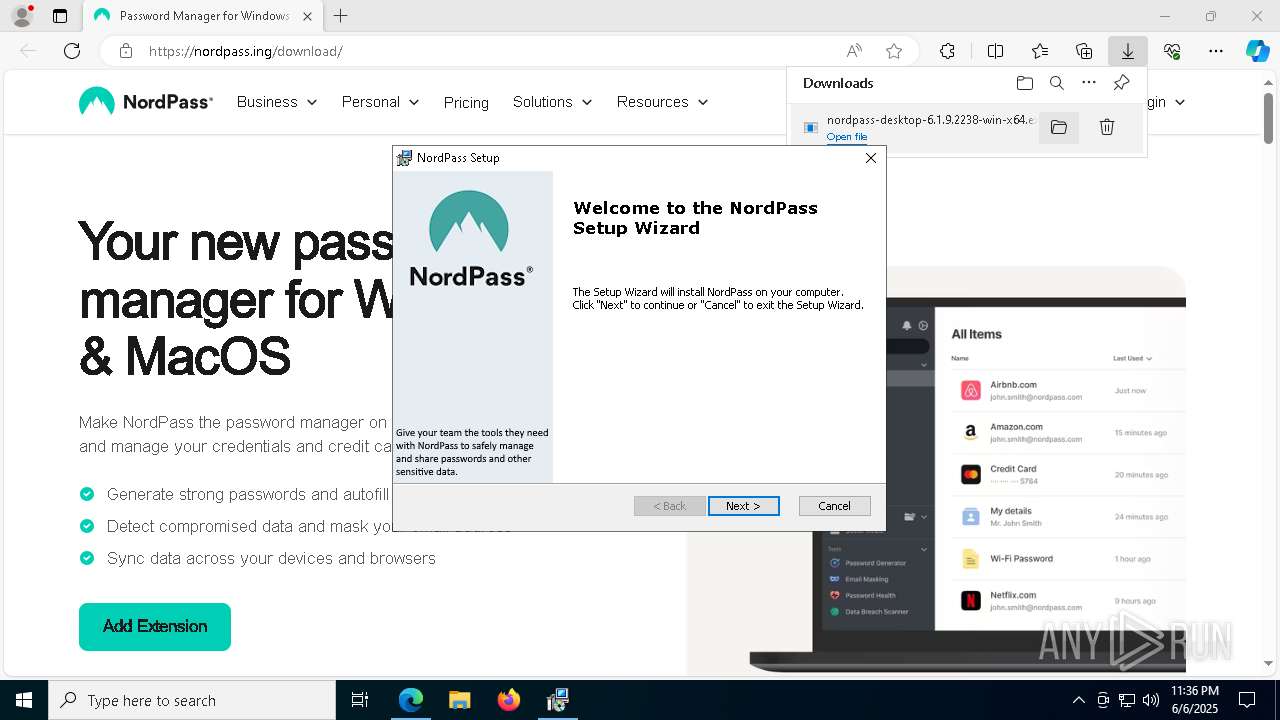Pin the Downloads panel

click(x=1121, y=83)
